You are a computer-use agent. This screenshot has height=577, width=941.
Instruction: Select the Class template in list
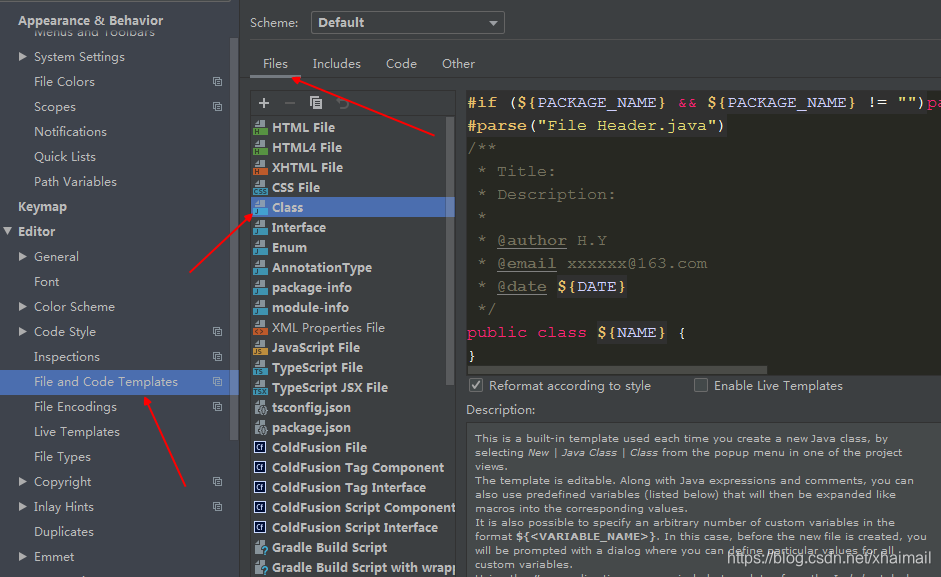tap(352, 207)
